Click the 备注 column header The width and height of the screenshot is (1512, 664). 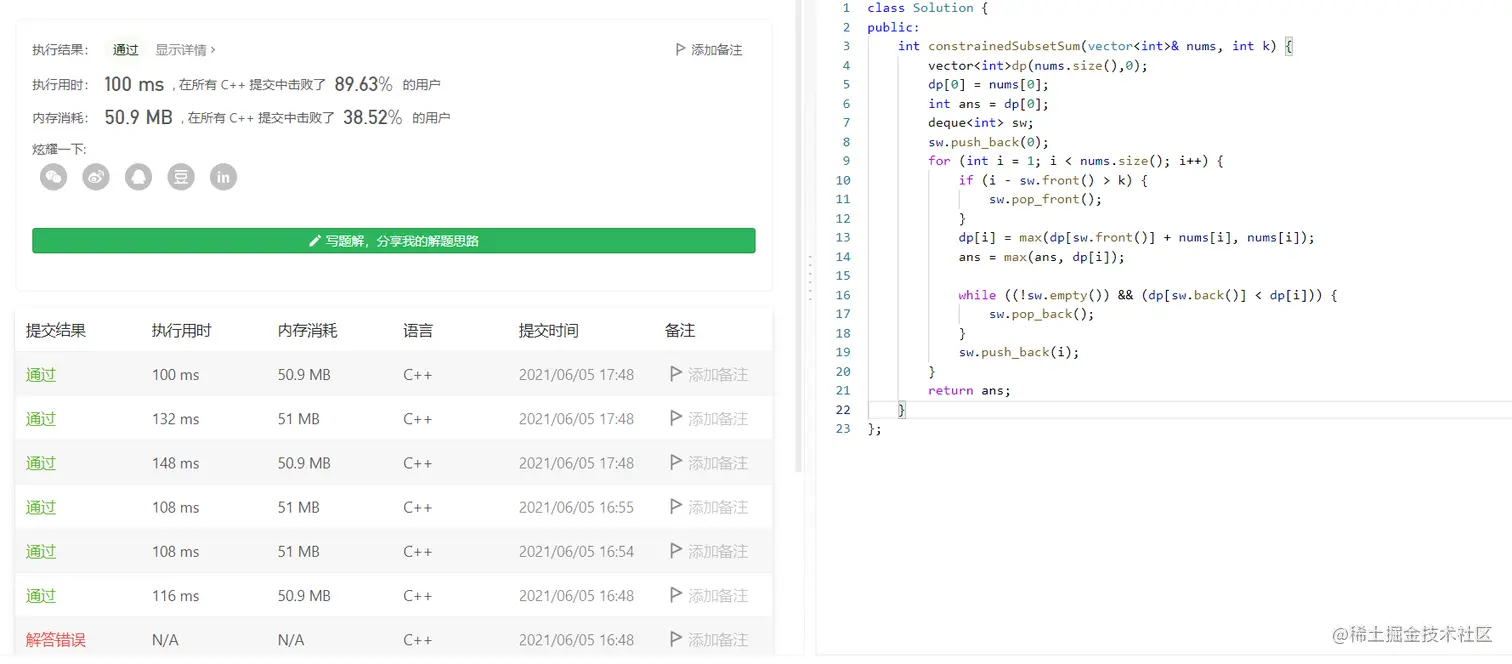[x=680, y=330]
